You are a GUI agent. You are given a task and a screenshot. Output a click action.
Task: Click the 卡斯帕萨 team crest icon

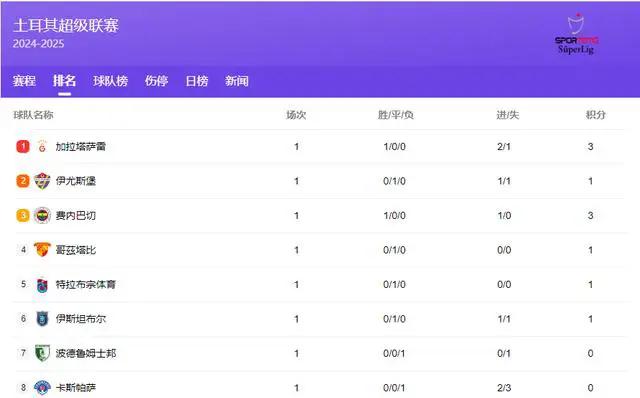[x=42, y=387]
